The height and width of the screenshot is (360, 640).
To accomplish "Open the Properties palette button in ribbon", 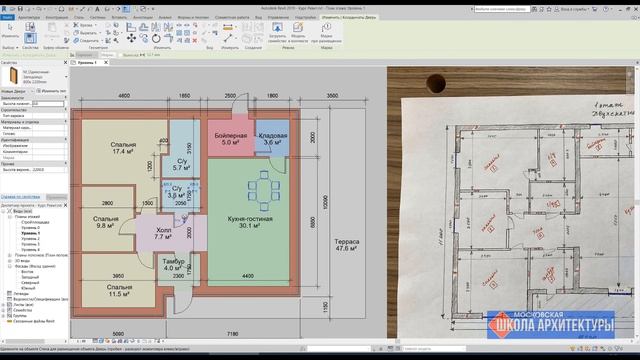I will pyautogui.click(x=30, y=38).
